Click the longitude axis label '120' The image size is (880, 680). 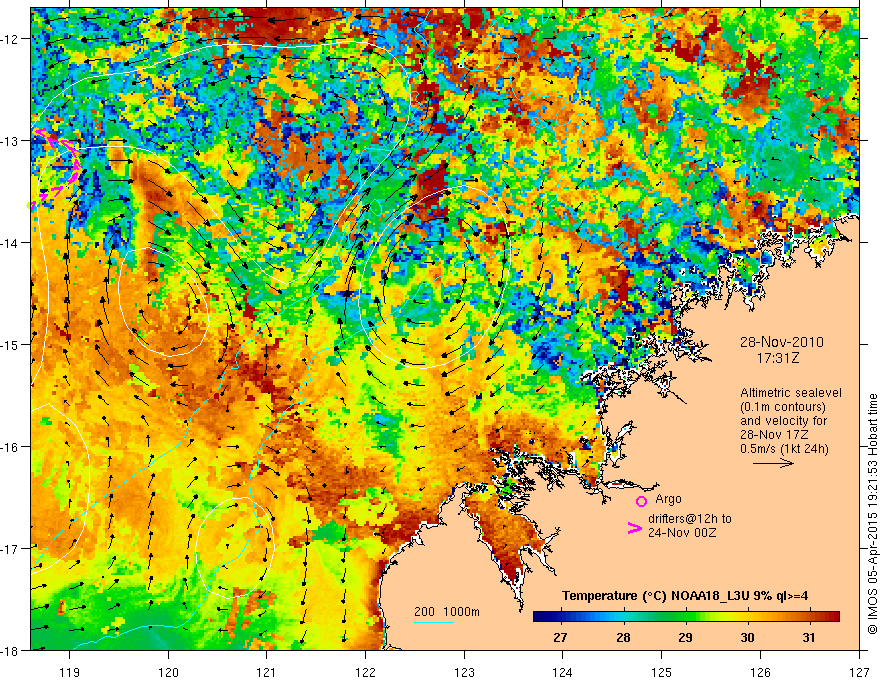168,672
